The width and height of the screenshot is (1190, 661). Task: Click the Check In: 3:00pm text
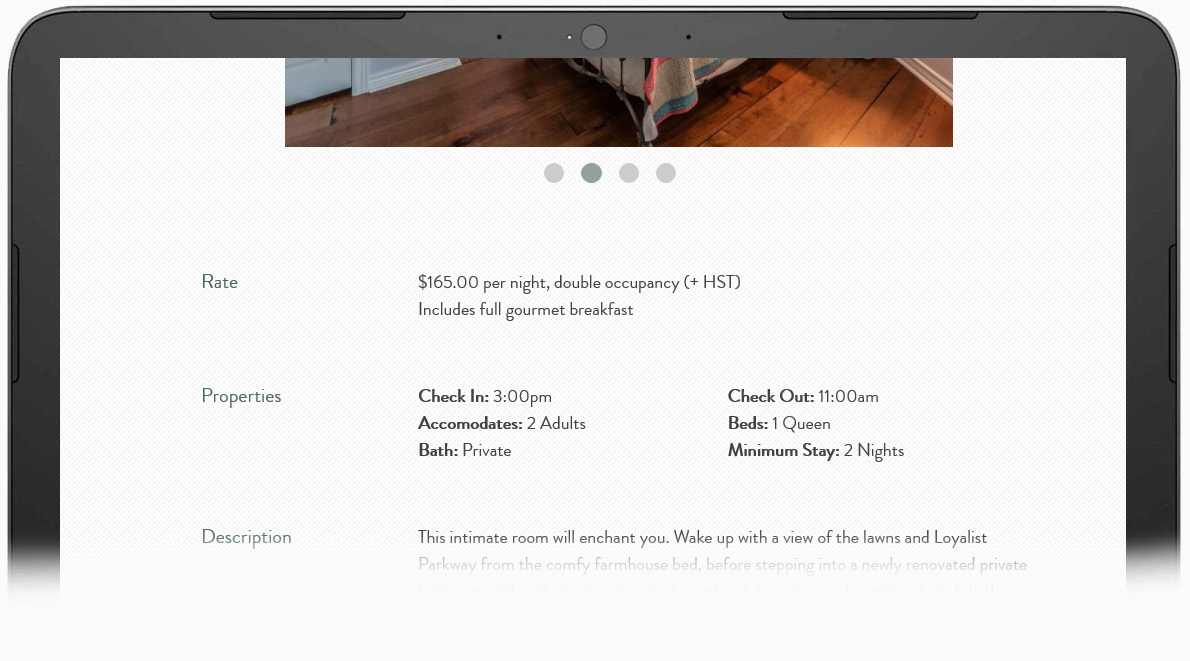(x=485, y=397)
